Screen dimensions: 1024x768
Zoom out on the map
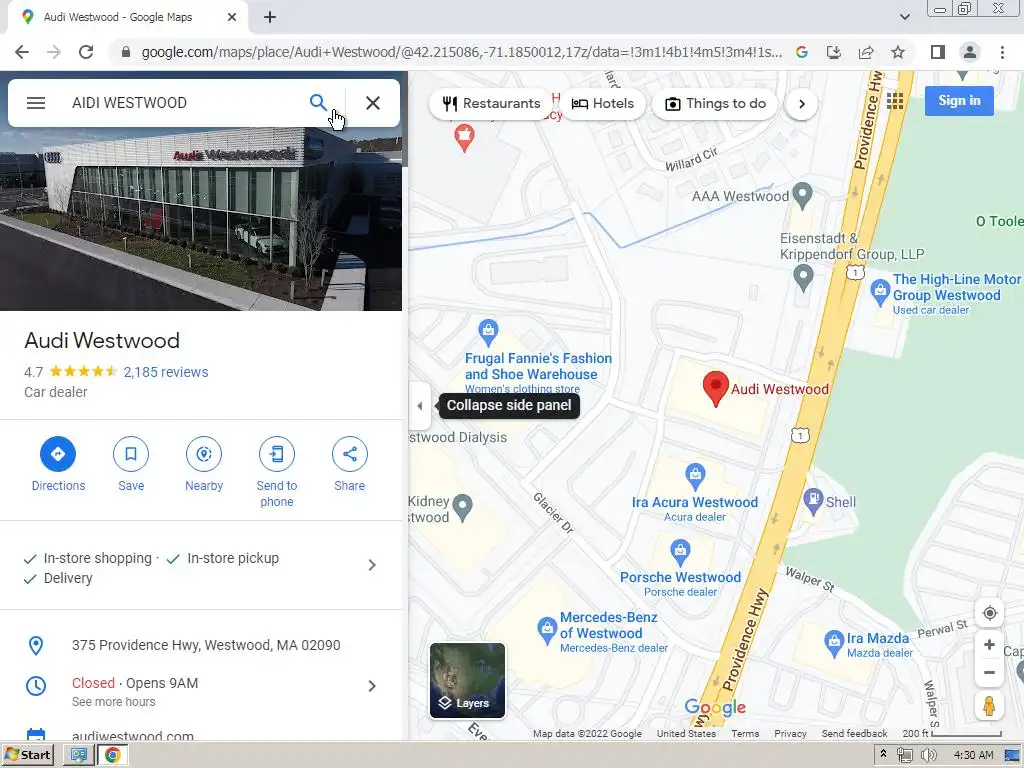pyautogui.click(x=989, y=672)
